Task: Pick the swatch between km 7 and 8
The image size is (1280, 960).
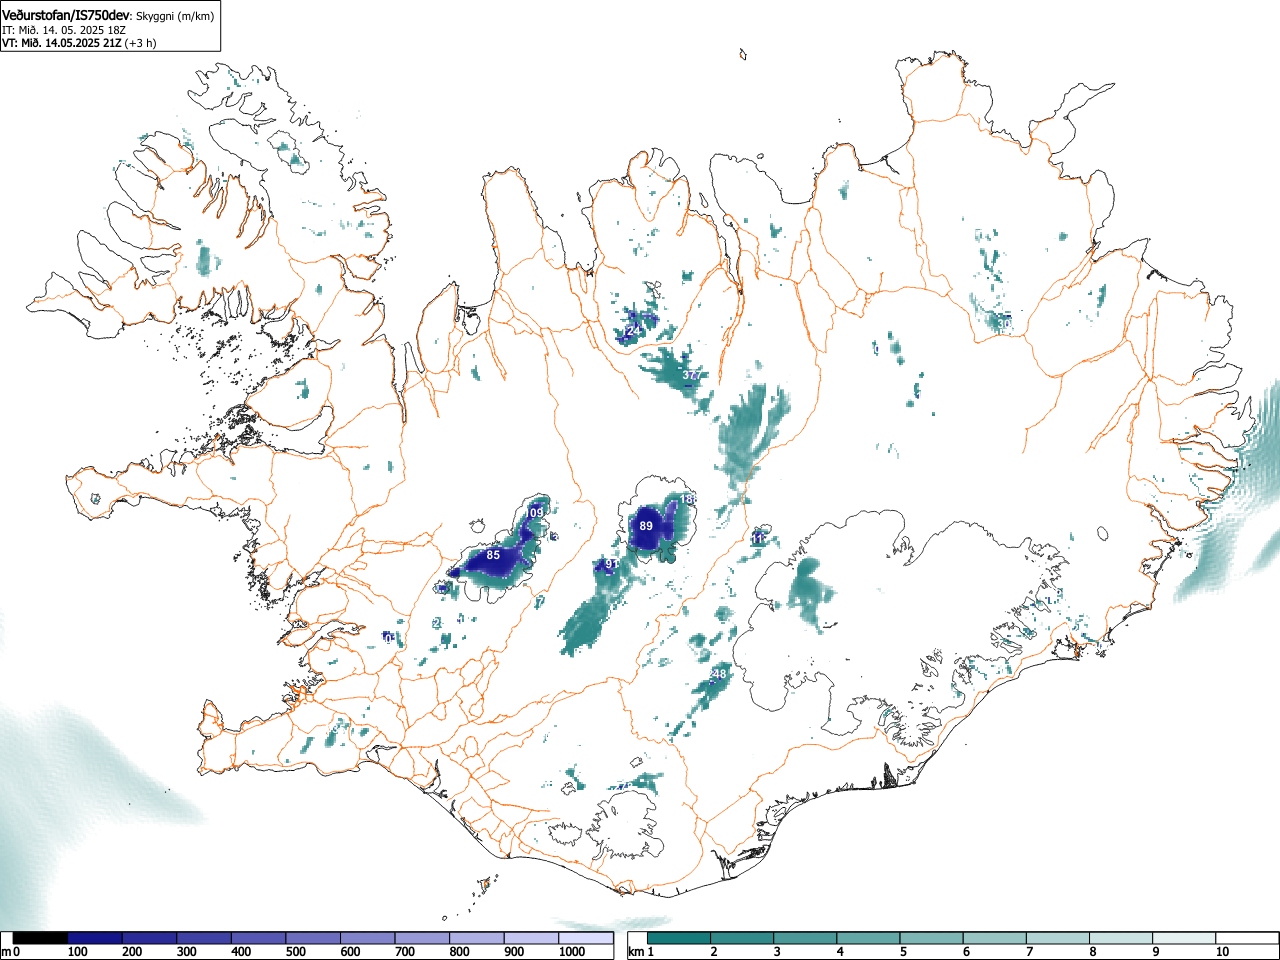Action: [x=1057, y=938]
